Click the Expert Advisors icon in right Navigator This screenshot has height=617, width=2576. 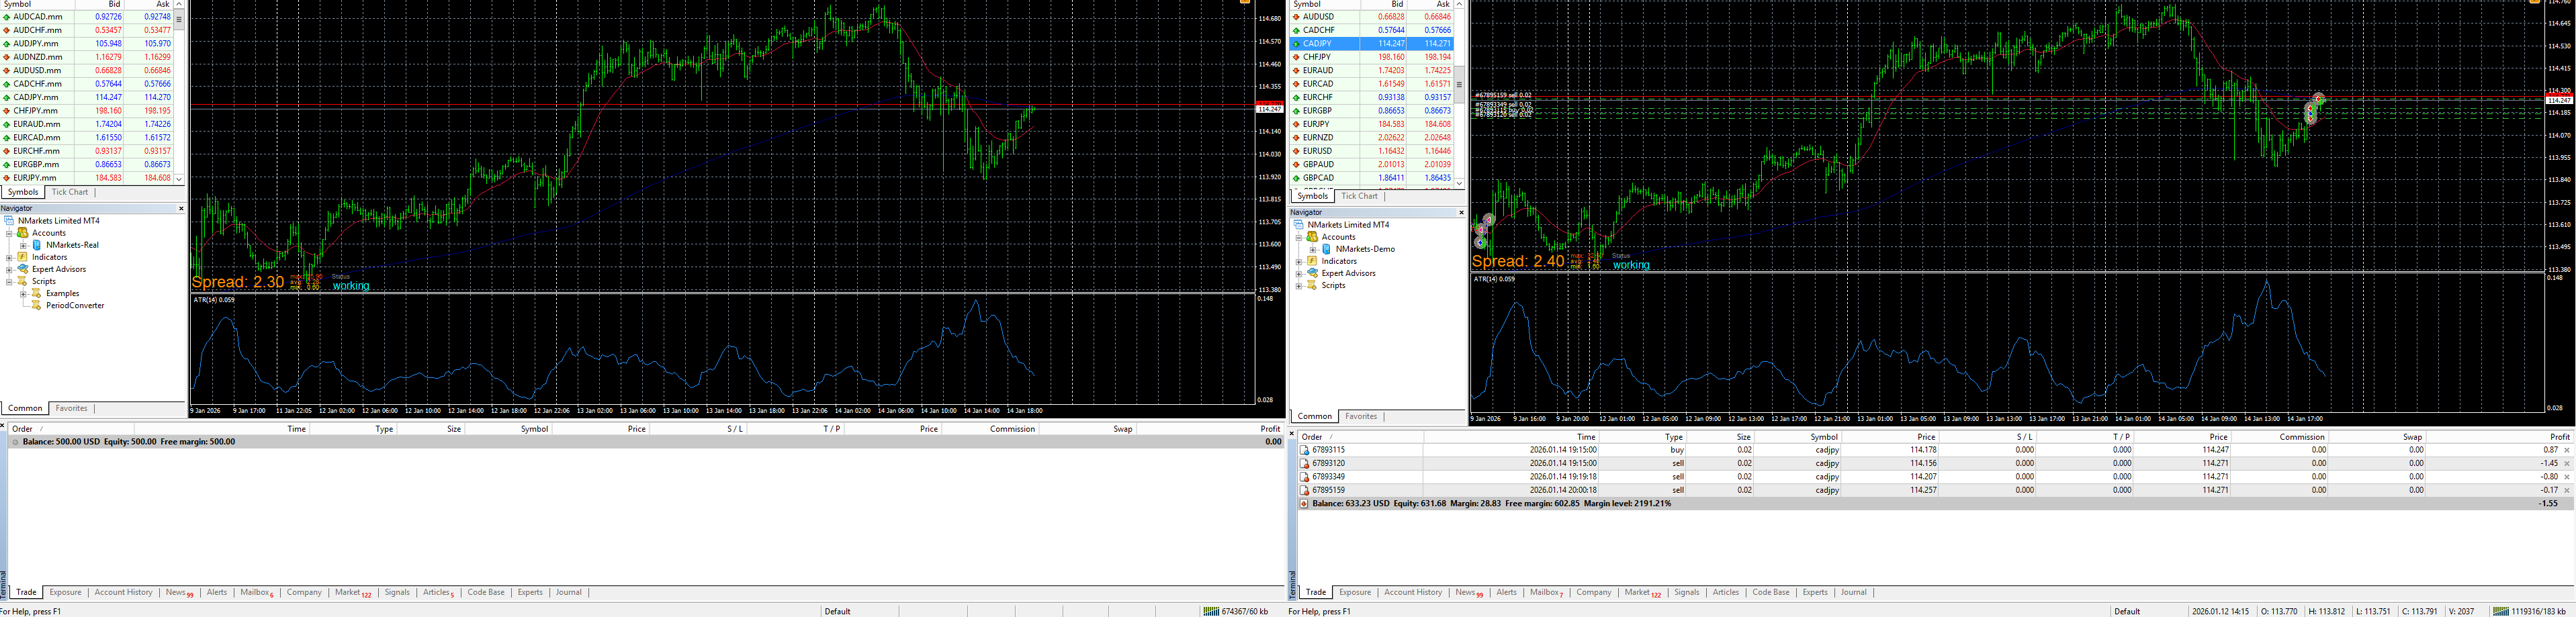click(x=1313, y=273)
